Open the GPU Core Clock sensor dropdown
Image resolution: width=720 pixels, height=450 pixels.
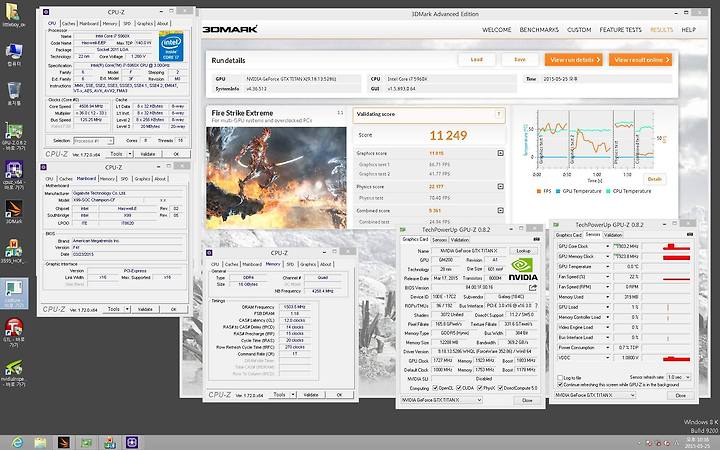(608, 247)
